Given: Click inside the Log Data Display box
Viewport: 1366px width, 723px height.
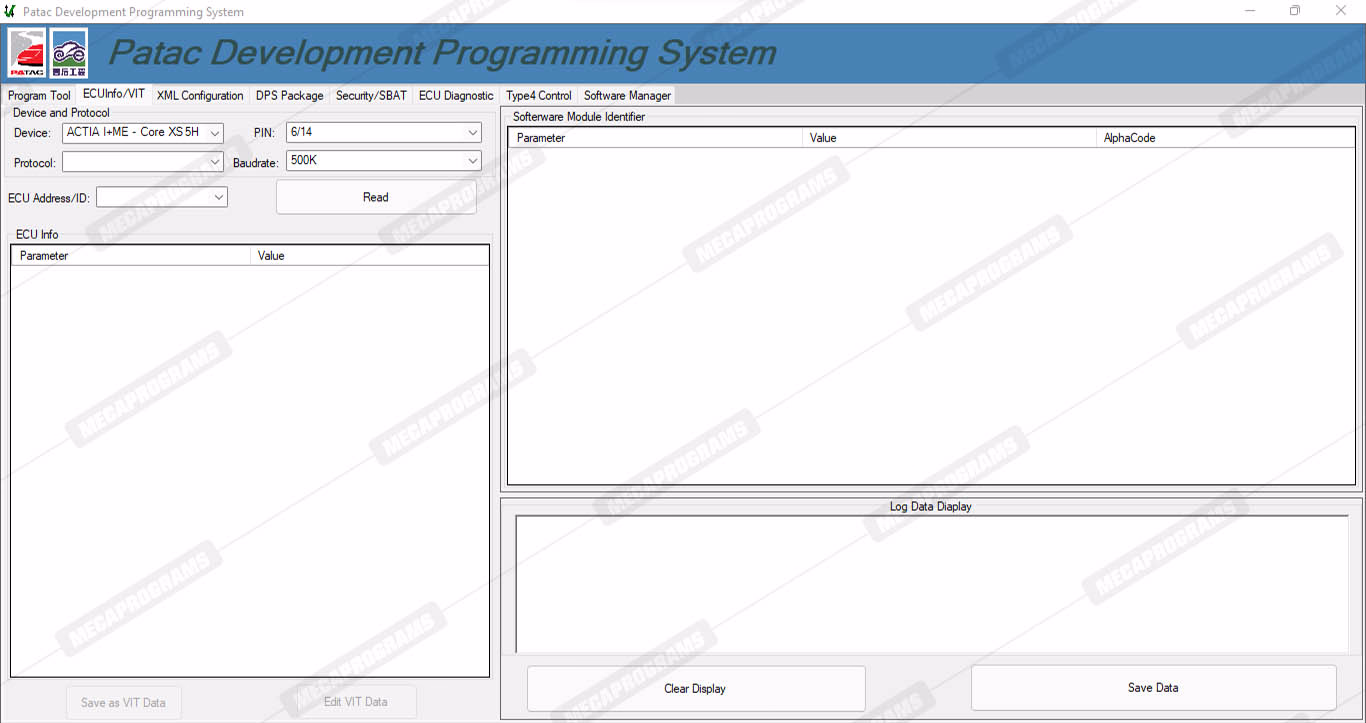Looking at the screenshot, I should point(932,584).
